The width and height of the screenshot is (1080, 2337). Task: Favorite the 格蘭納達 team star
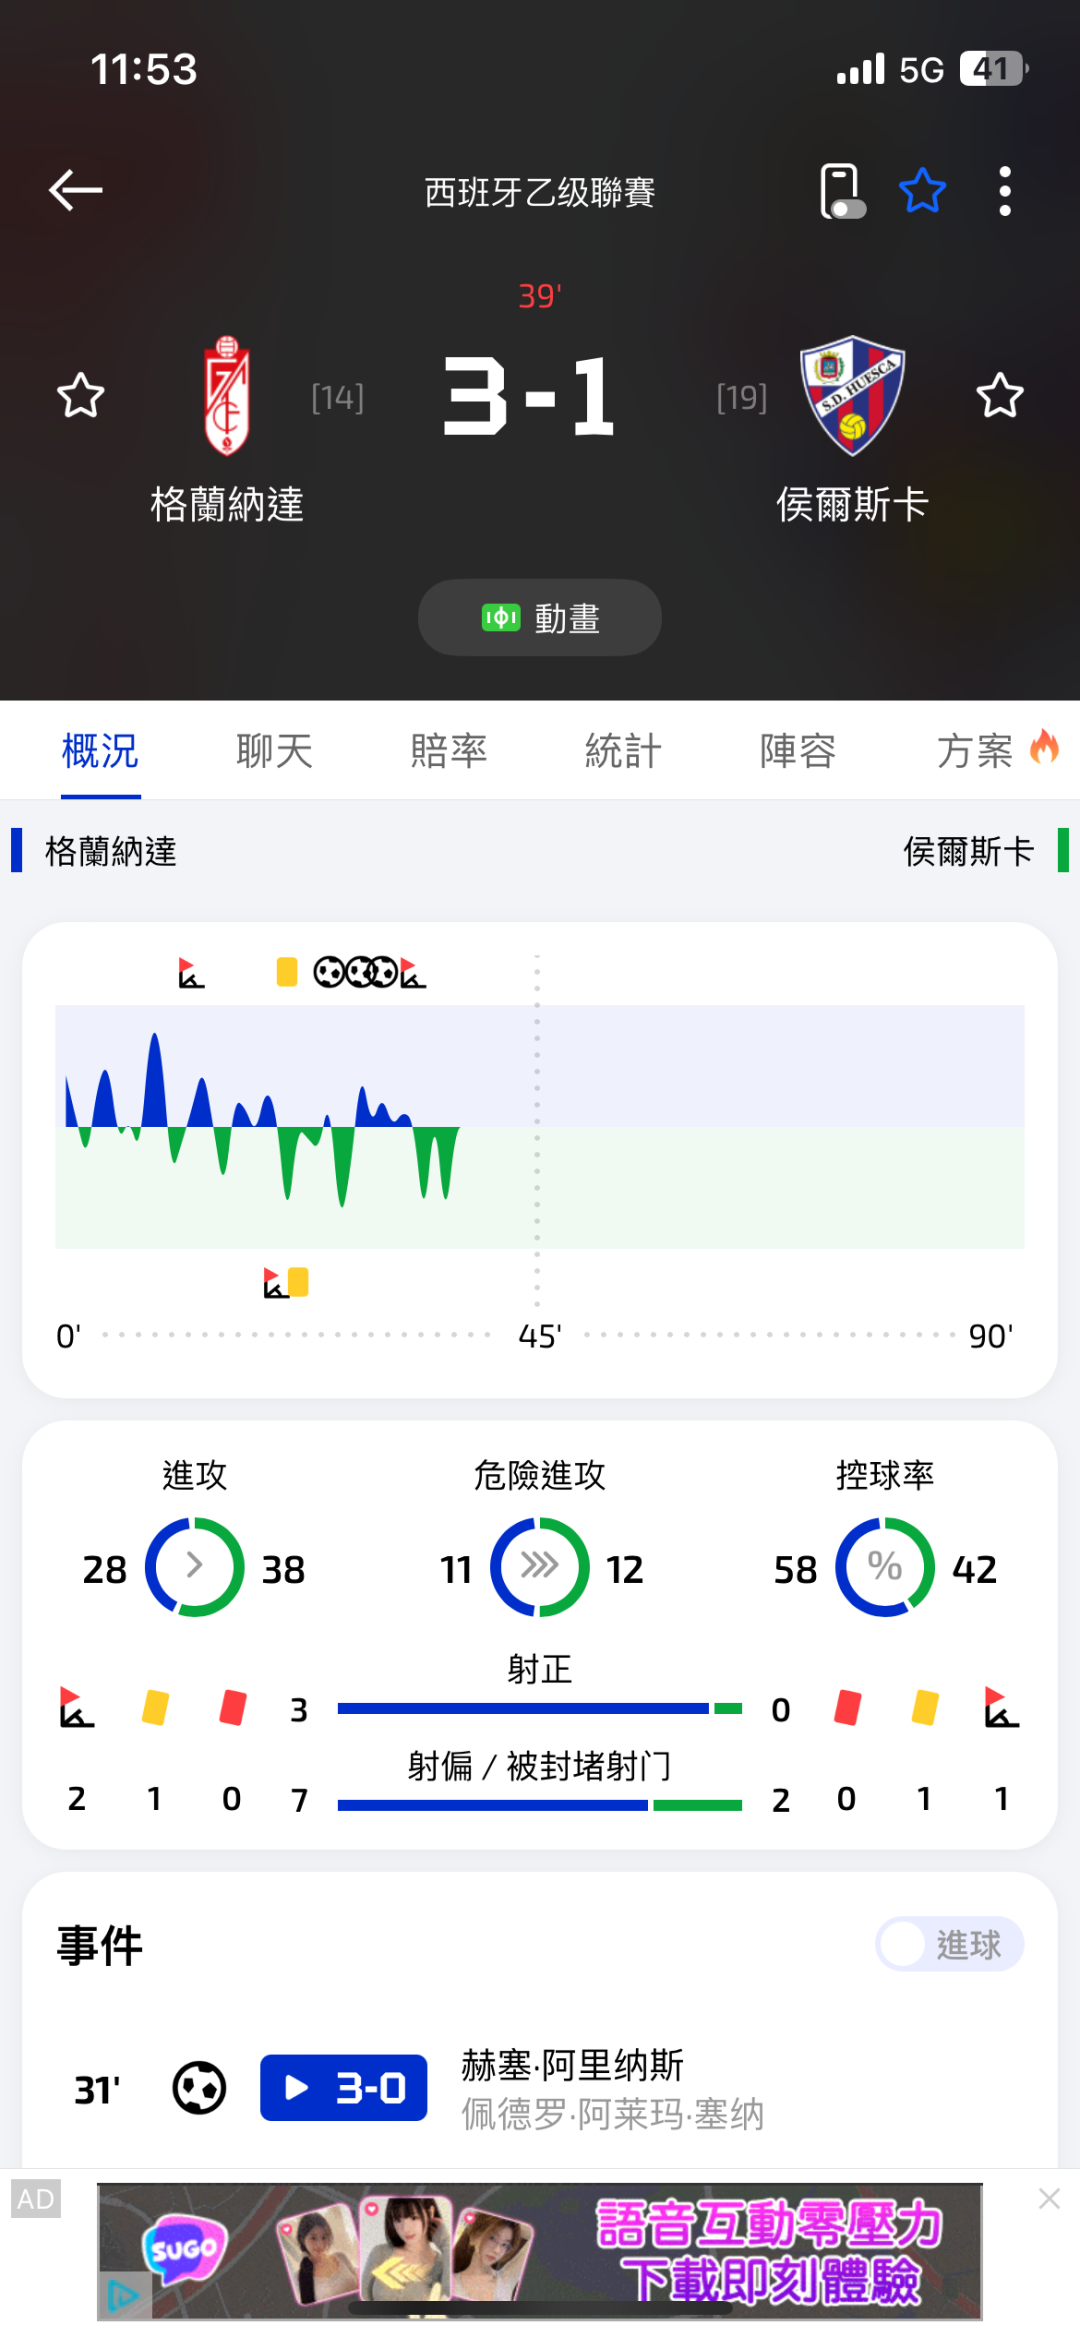(80, 396)
